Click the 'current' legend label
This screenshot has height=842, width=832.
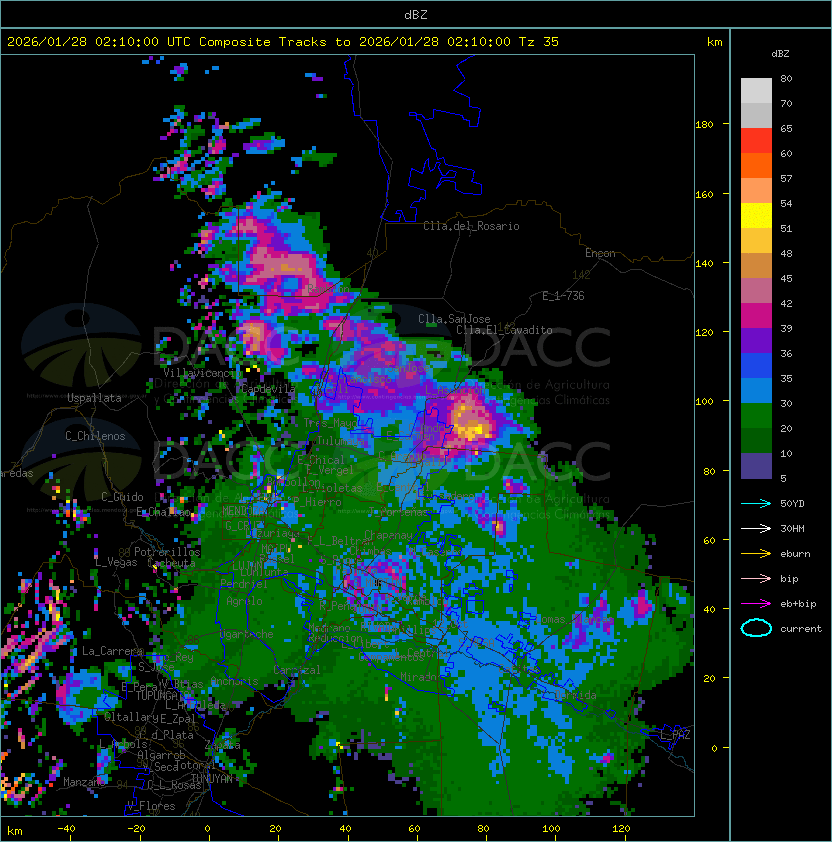click(x=801, y=629)
